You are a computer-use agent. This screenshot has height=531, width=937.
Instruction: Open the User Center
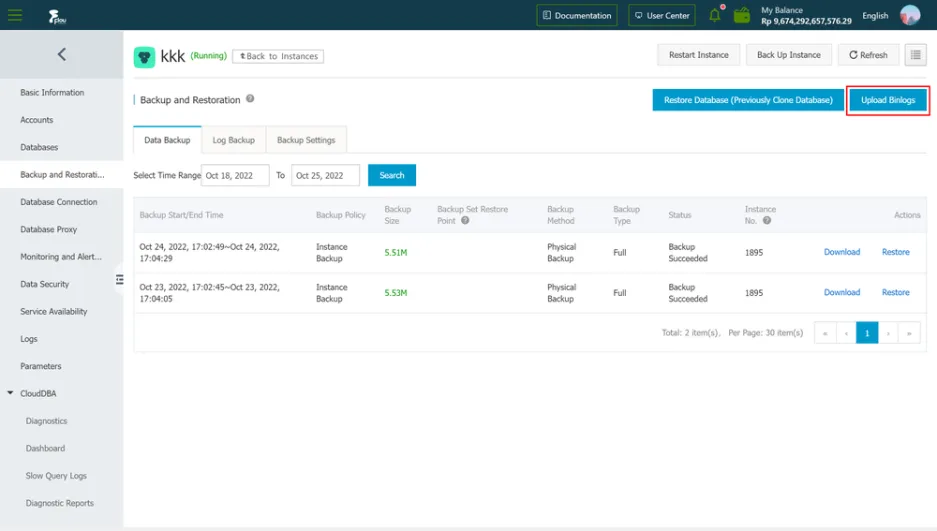(662, 16)
